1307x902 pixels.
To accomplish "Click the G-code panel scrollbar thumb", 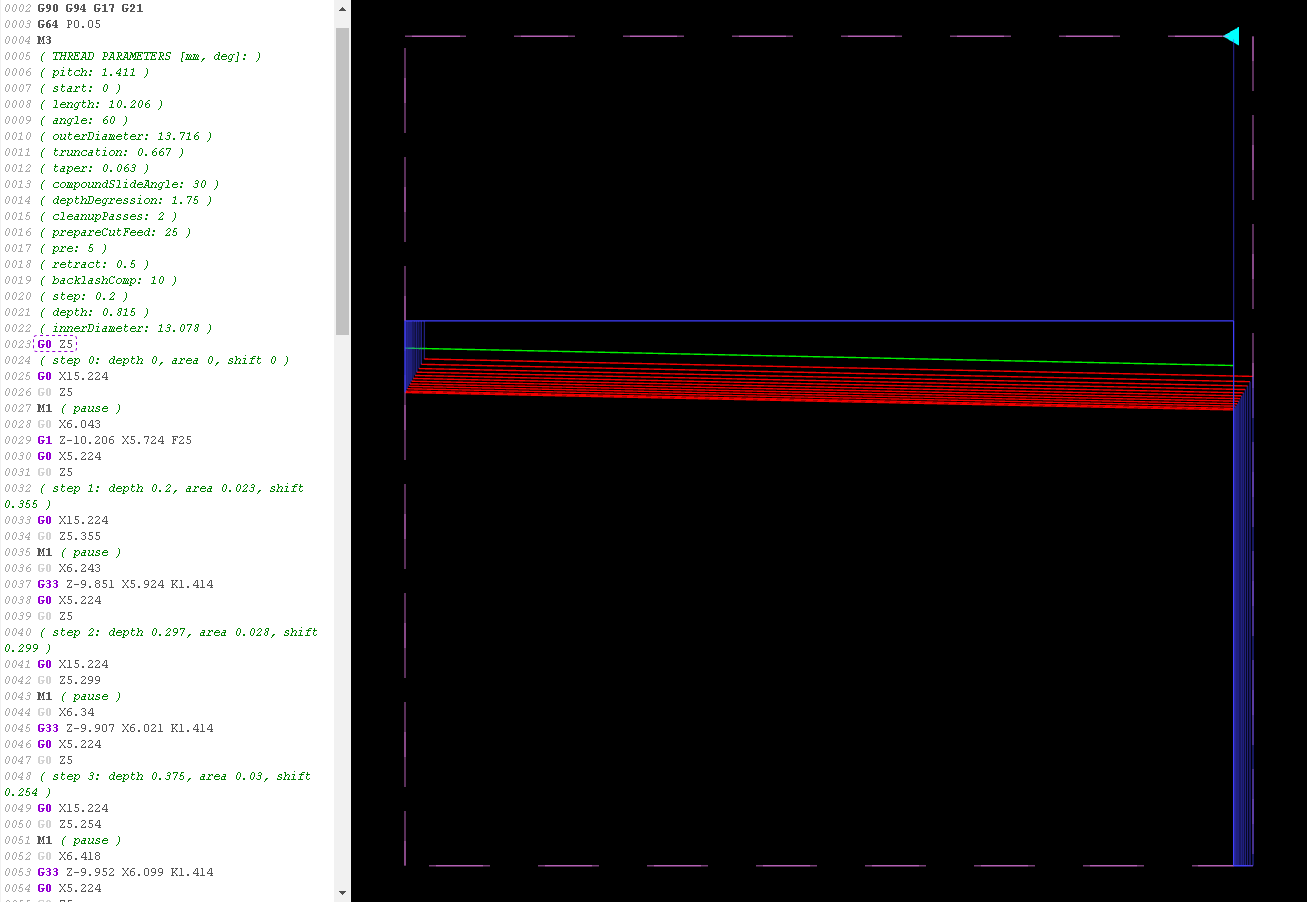I will [x=342, y=180].
